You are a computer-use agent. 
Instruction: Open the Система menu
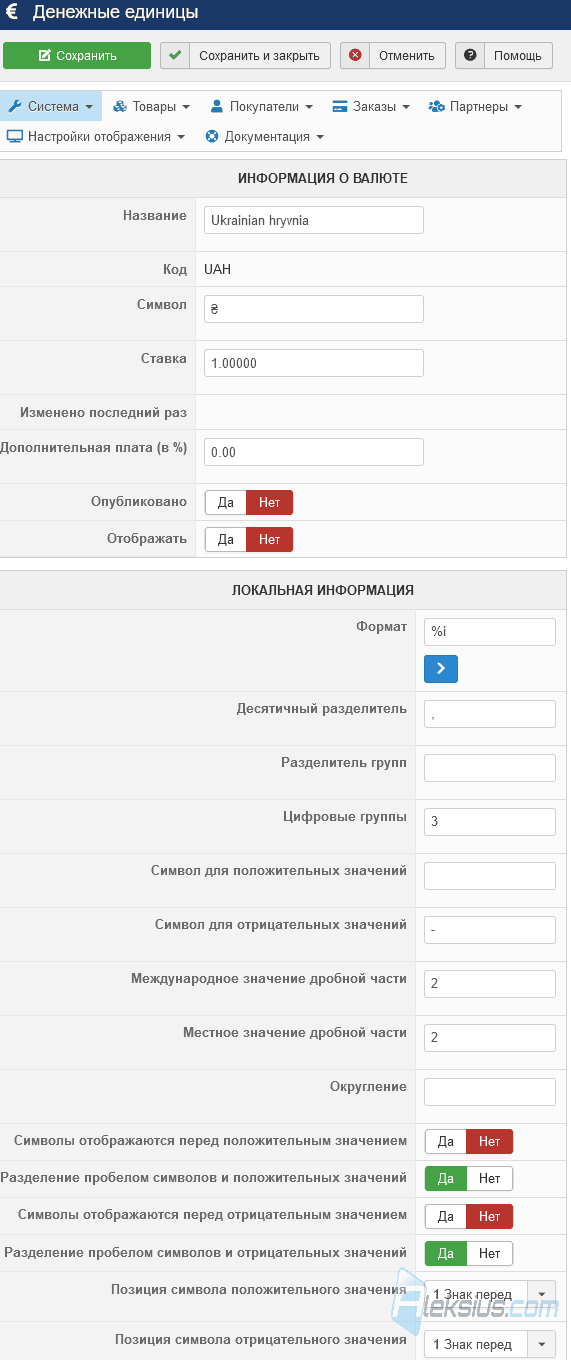(51, 106)
